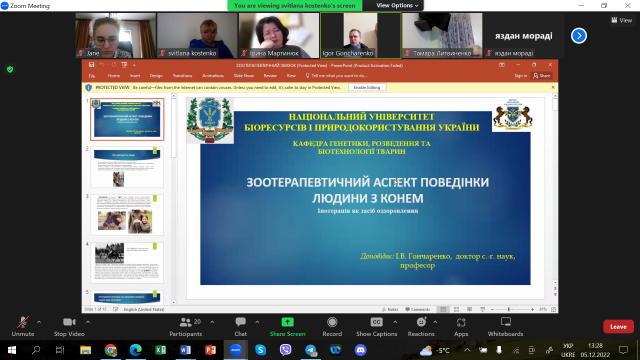Show hidden system tray icons
640x360 pixels.
click(x=467, y=350)
